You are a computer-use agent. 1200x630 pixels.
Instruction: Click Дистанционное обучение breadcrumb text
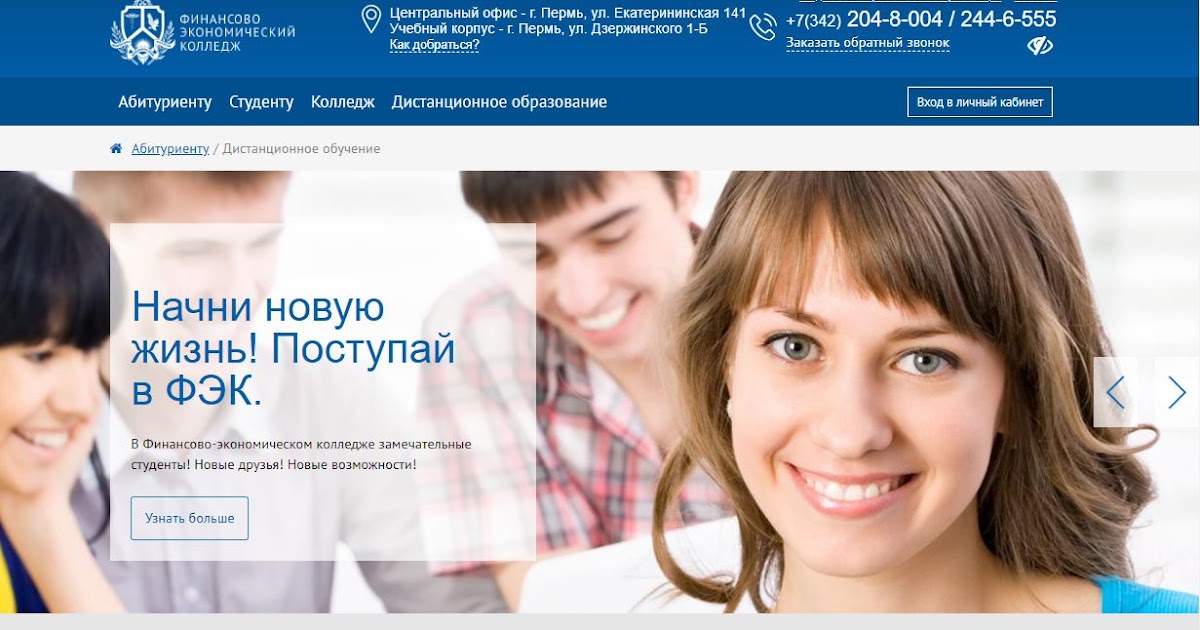tap(301, 149)
